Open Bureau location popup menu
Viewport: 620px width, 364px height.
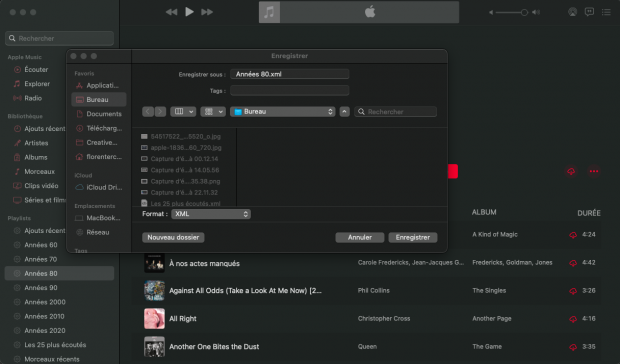(x=283, y=111)
